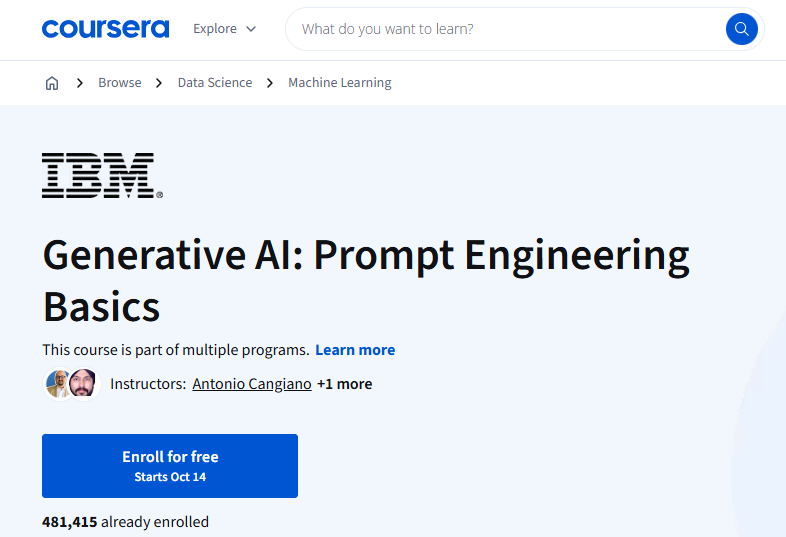The width and height of the screenshot is (786, 537).
Task: Click the chevron right after the home icon
Action: pyautogui.click(x=80, y=83)
